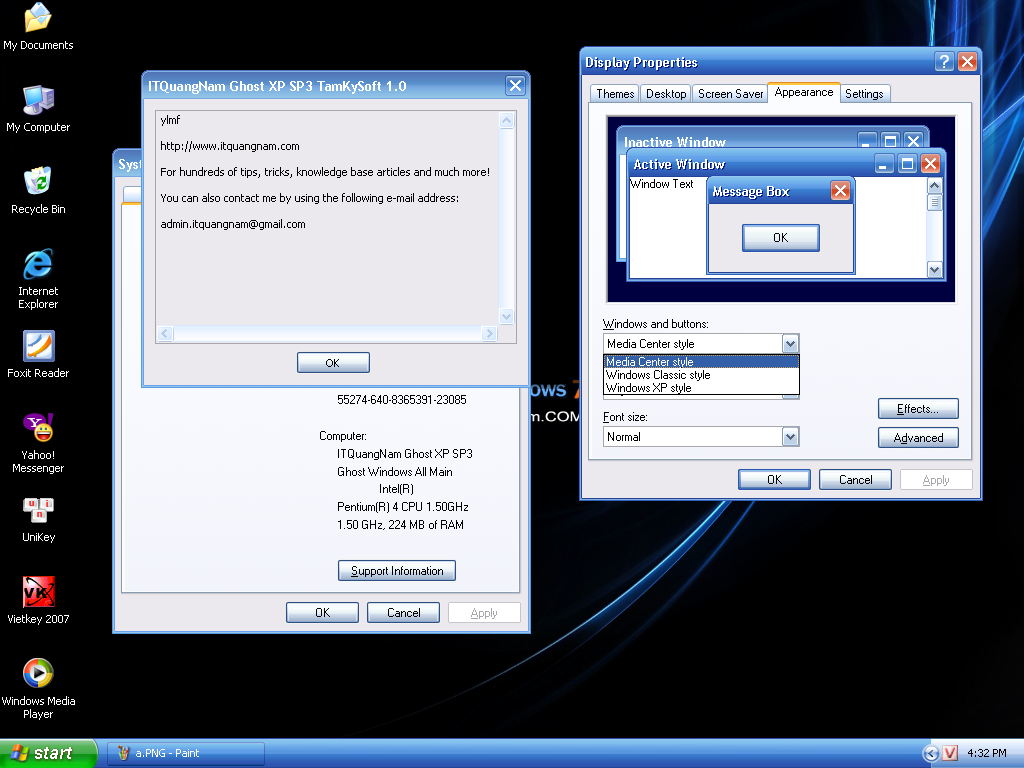Click the Pentium(R) 4 CPU 1.50GHz text
This screenshot has width=1024, height=768.
click(403, 507)
